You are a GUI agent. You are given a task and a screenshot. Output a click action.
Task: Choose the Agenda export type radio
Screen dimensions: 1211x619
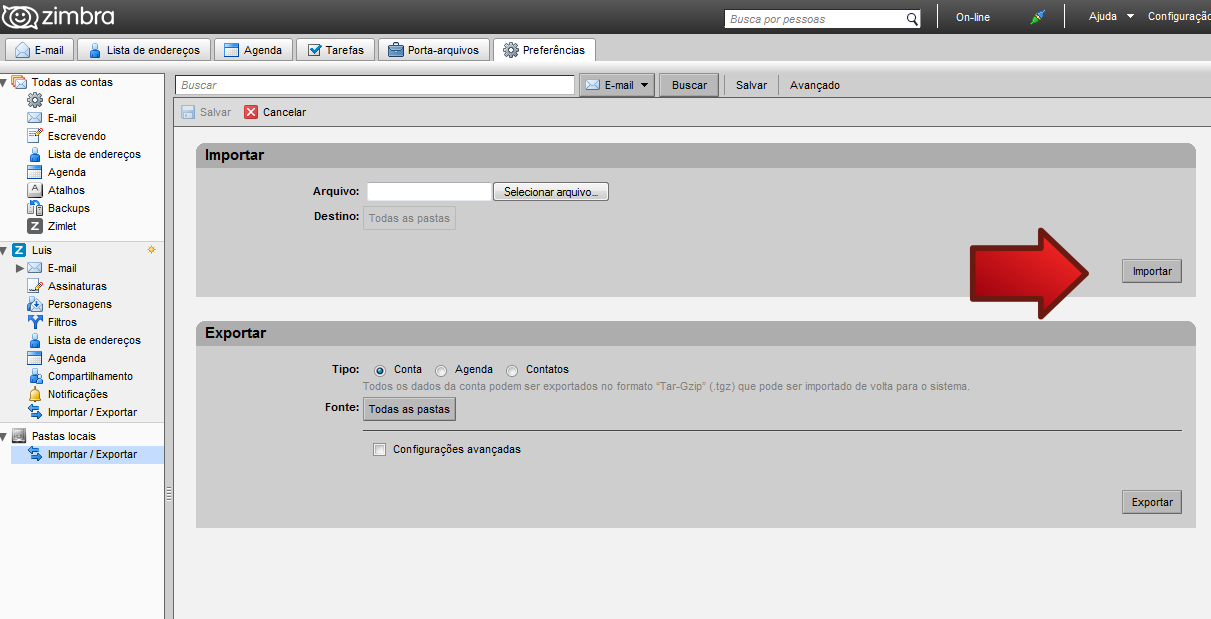tap(441, 370)
